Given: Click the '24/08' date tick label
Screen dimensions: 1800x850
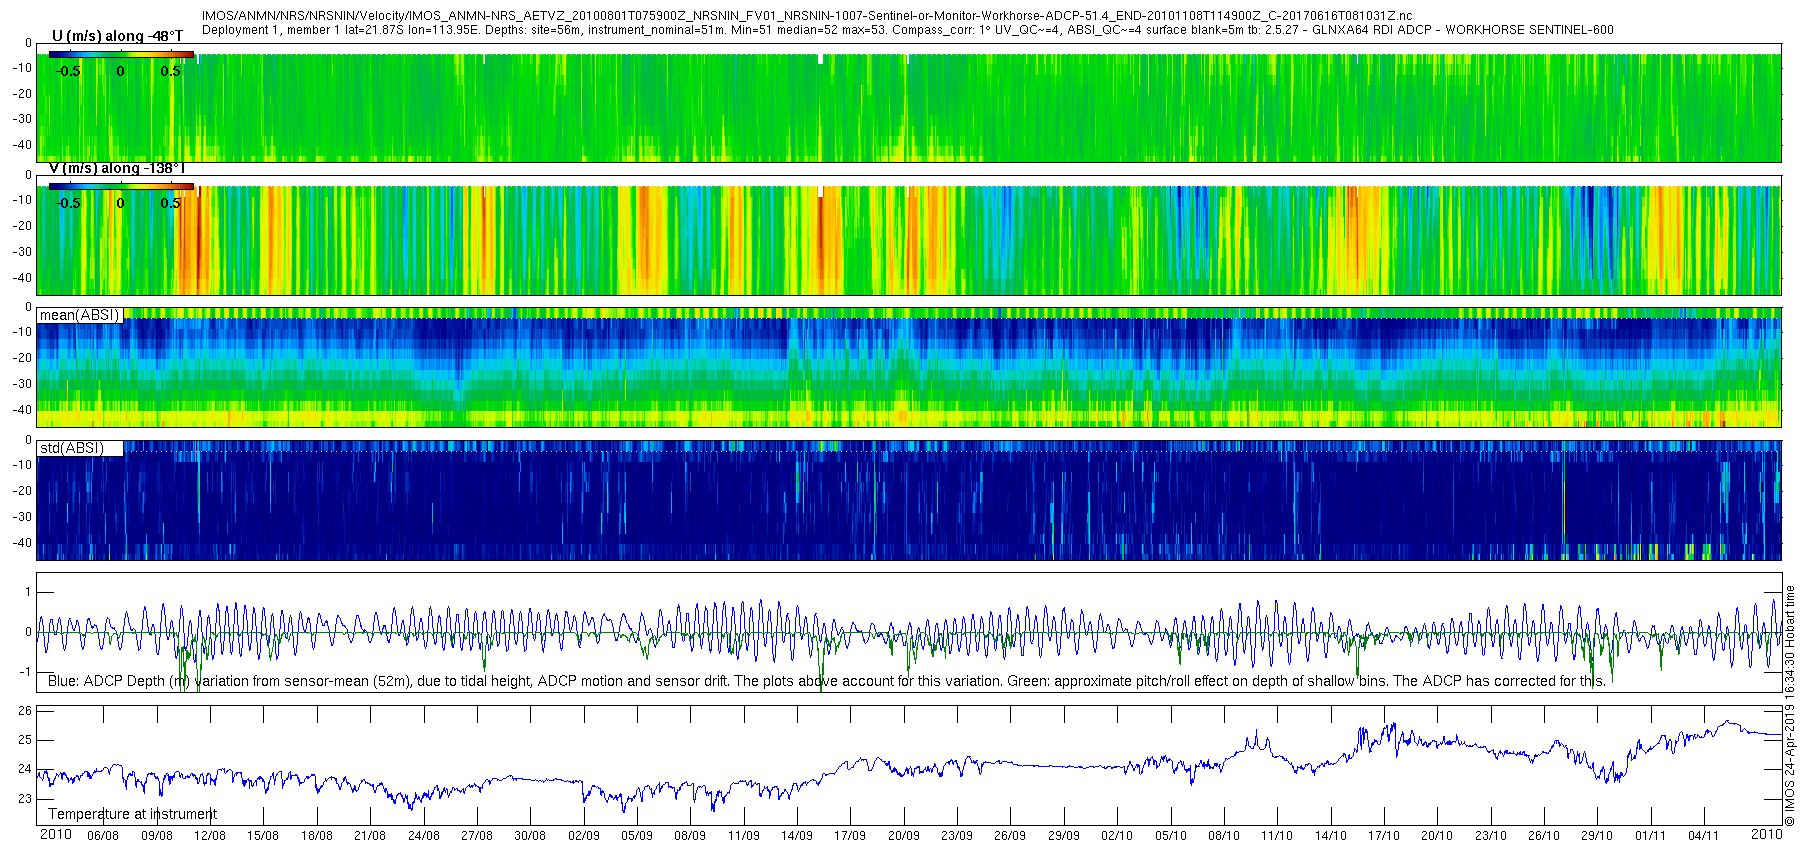Looking at the screenshot, I should point(424,836).
